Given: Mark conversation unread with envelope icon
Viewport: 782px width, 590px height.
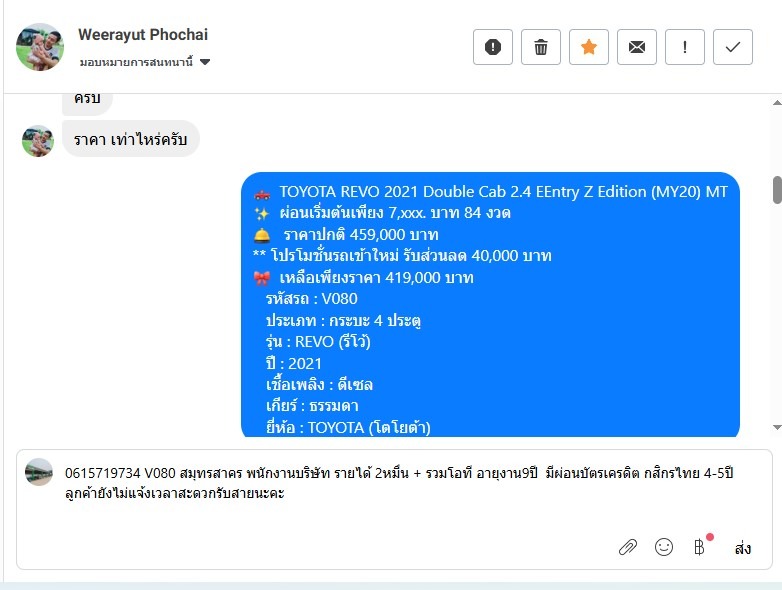Looking at the screenshot, I should pos(636,47).
